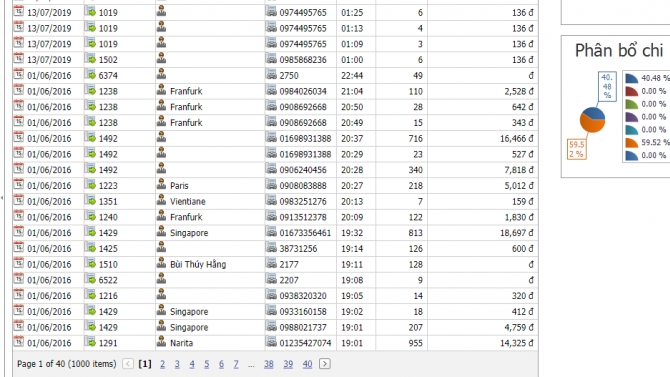
Task: Go to the next page with pager arrow
Action: [x=325, y=364]
